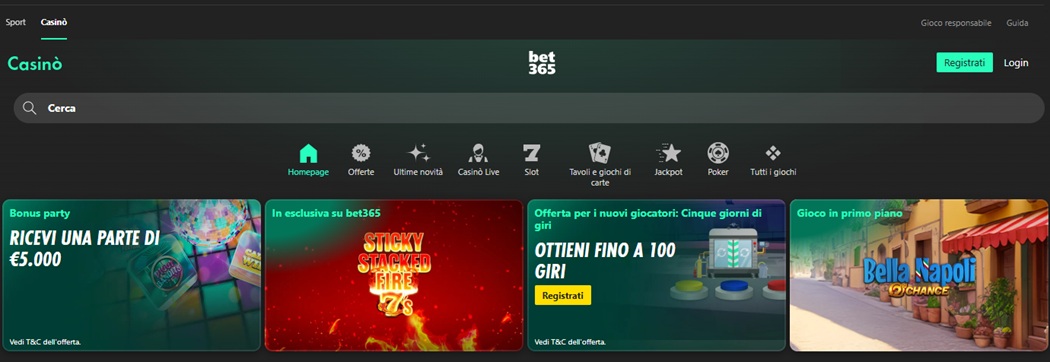This screenshot has height=362, width=1050.
Task: Open the Bella Napoli game banner
Action: point(919,275)
